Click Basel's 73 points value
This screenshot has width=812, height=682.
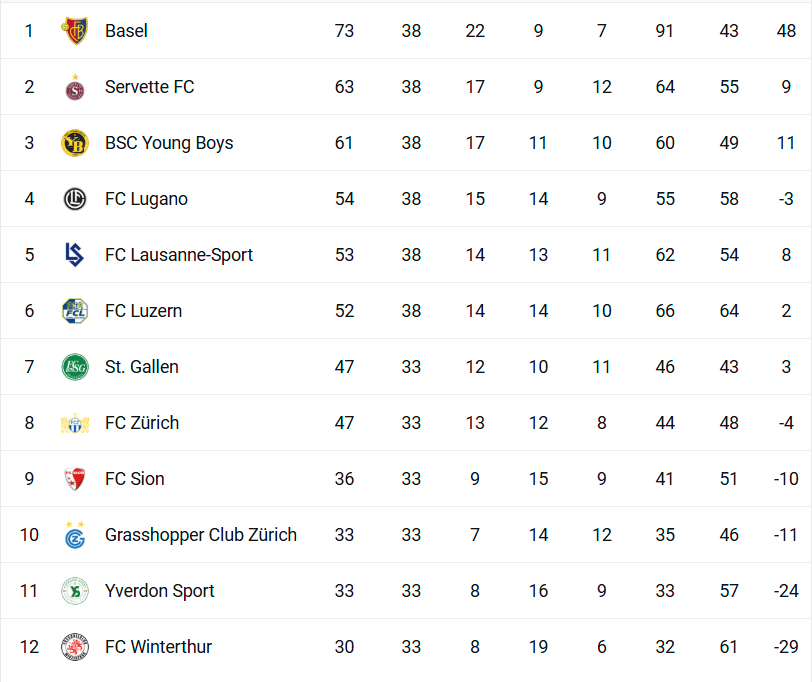[344, 31]
